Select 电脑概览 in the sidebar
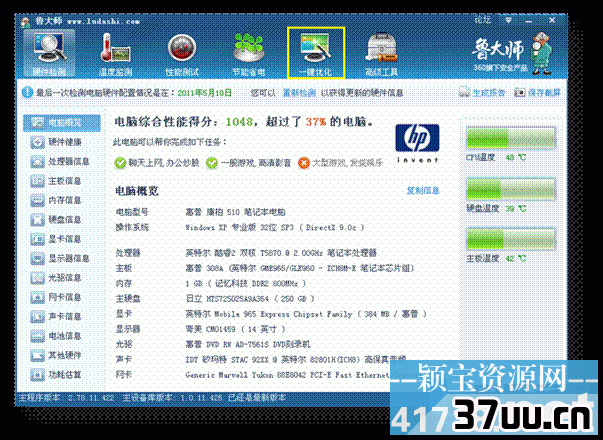The height and width of the screenshot is (440, 603). [62, 123]
